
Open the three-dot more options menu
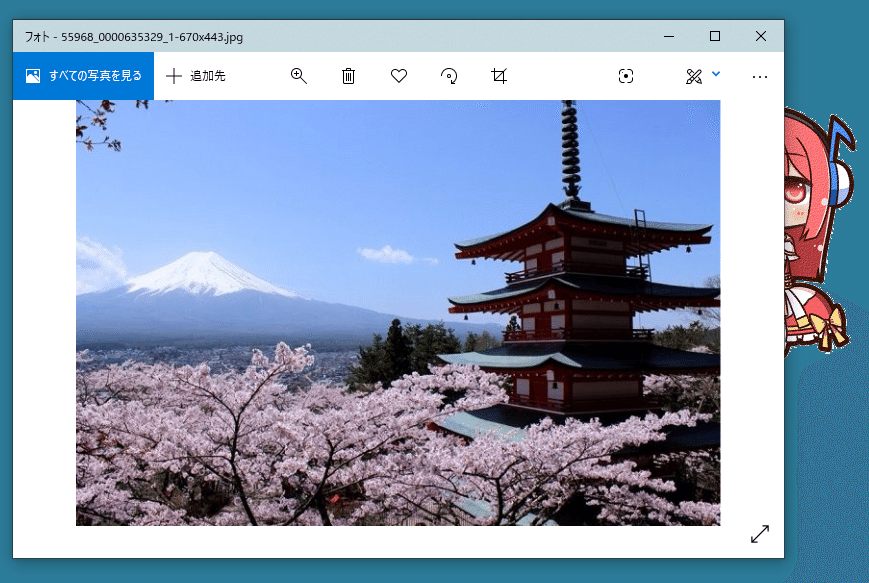[x=760, y=76]
